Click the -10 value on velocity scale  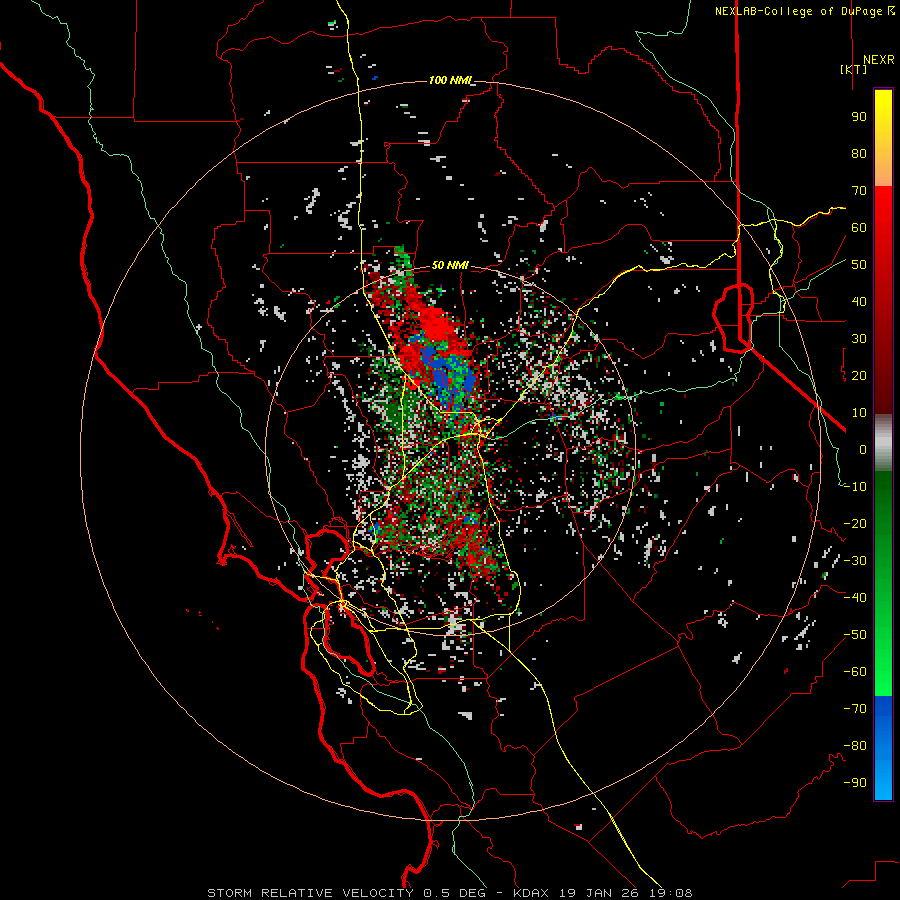click(855, 487)
